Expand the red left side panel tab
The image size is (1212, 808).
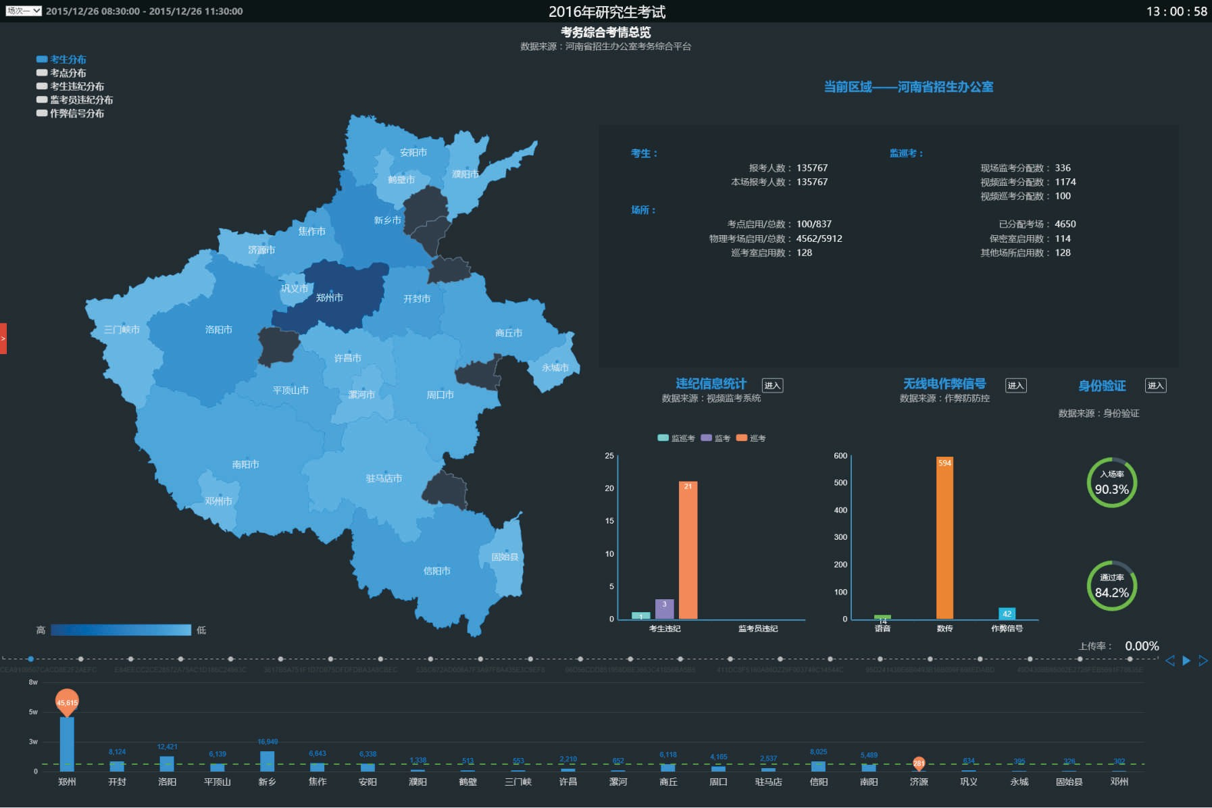click(3, 338)
